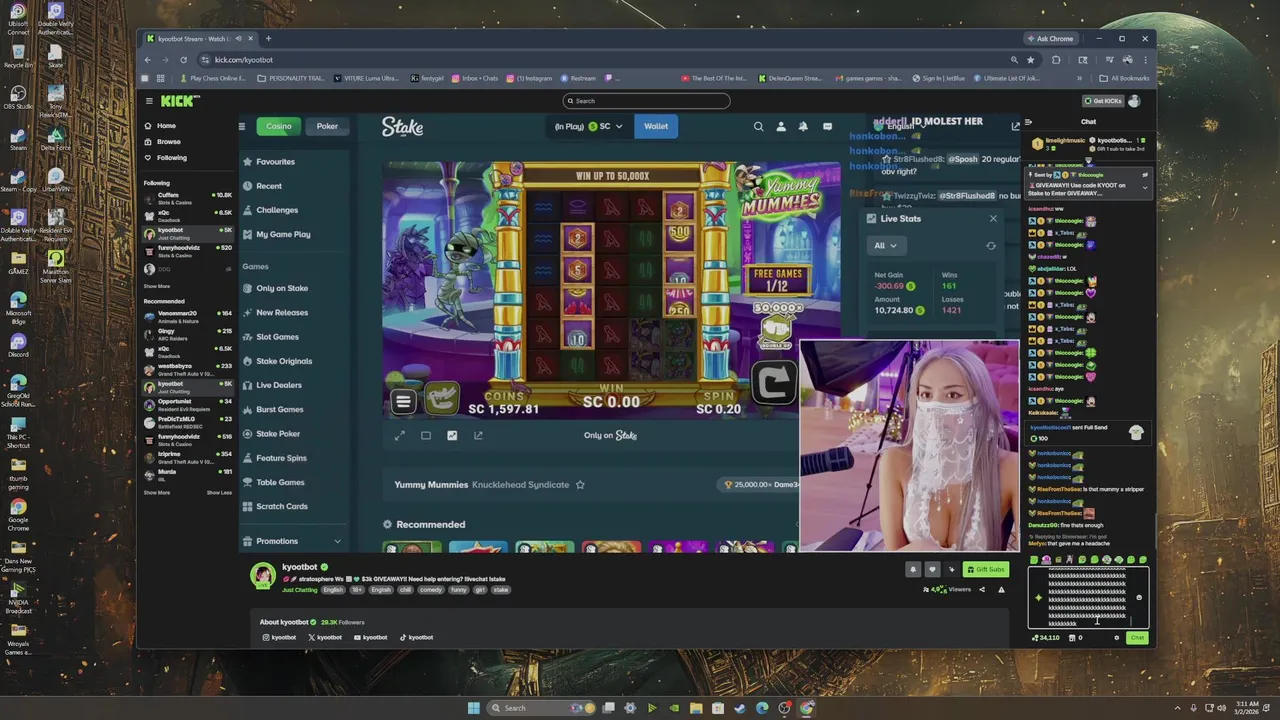The height and width of the screenshot is (720, 1280).
Task: Select the Poker tab
Action: coord(327,126)
